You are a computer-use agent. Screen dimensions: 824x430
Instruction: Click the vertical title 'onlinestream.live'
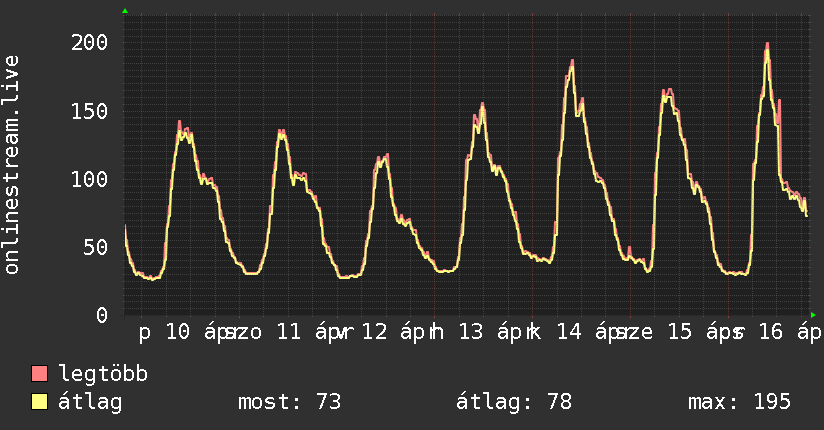12,165
